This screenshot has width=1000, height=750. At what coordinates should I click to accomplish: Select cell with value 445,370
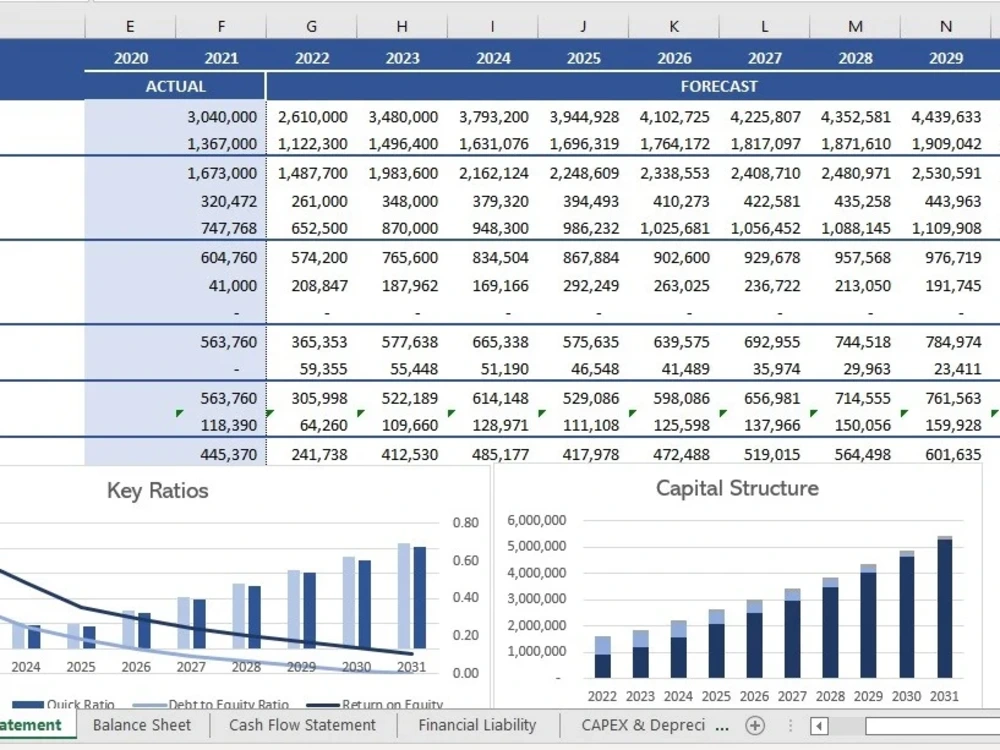(221, 454)
